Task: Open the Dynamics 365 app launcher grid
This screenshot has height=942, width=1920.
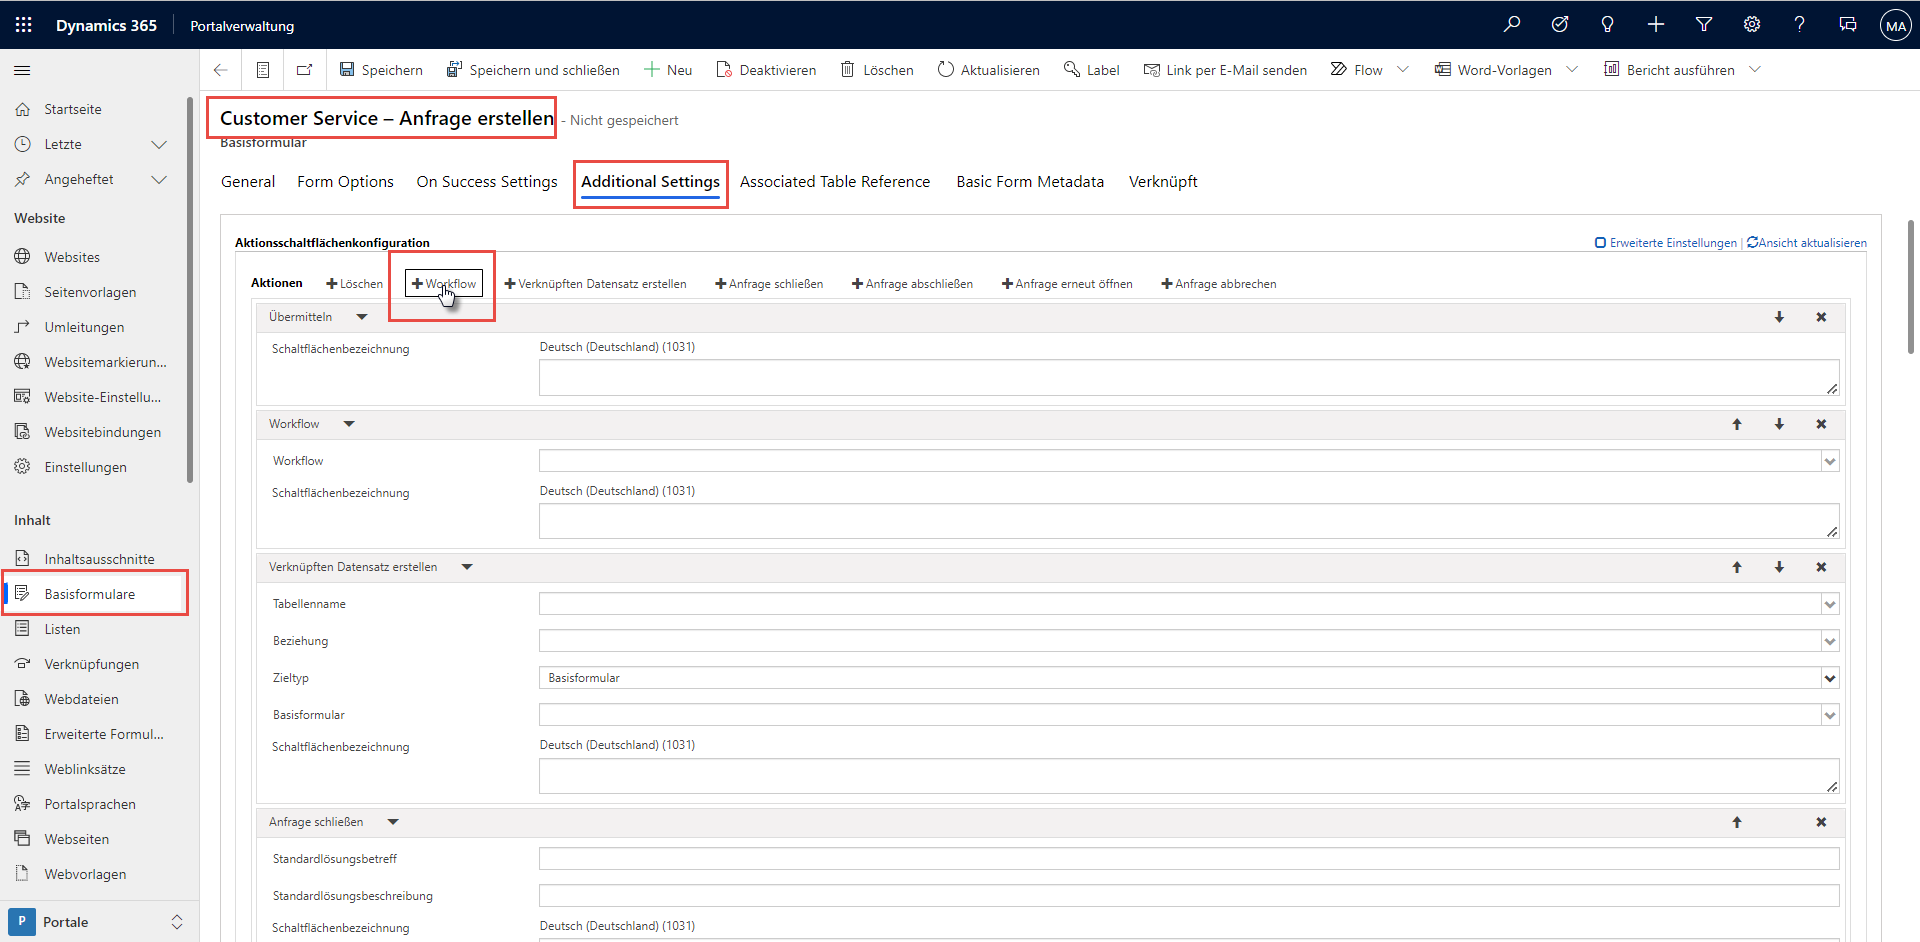Action: click(23, 25)
